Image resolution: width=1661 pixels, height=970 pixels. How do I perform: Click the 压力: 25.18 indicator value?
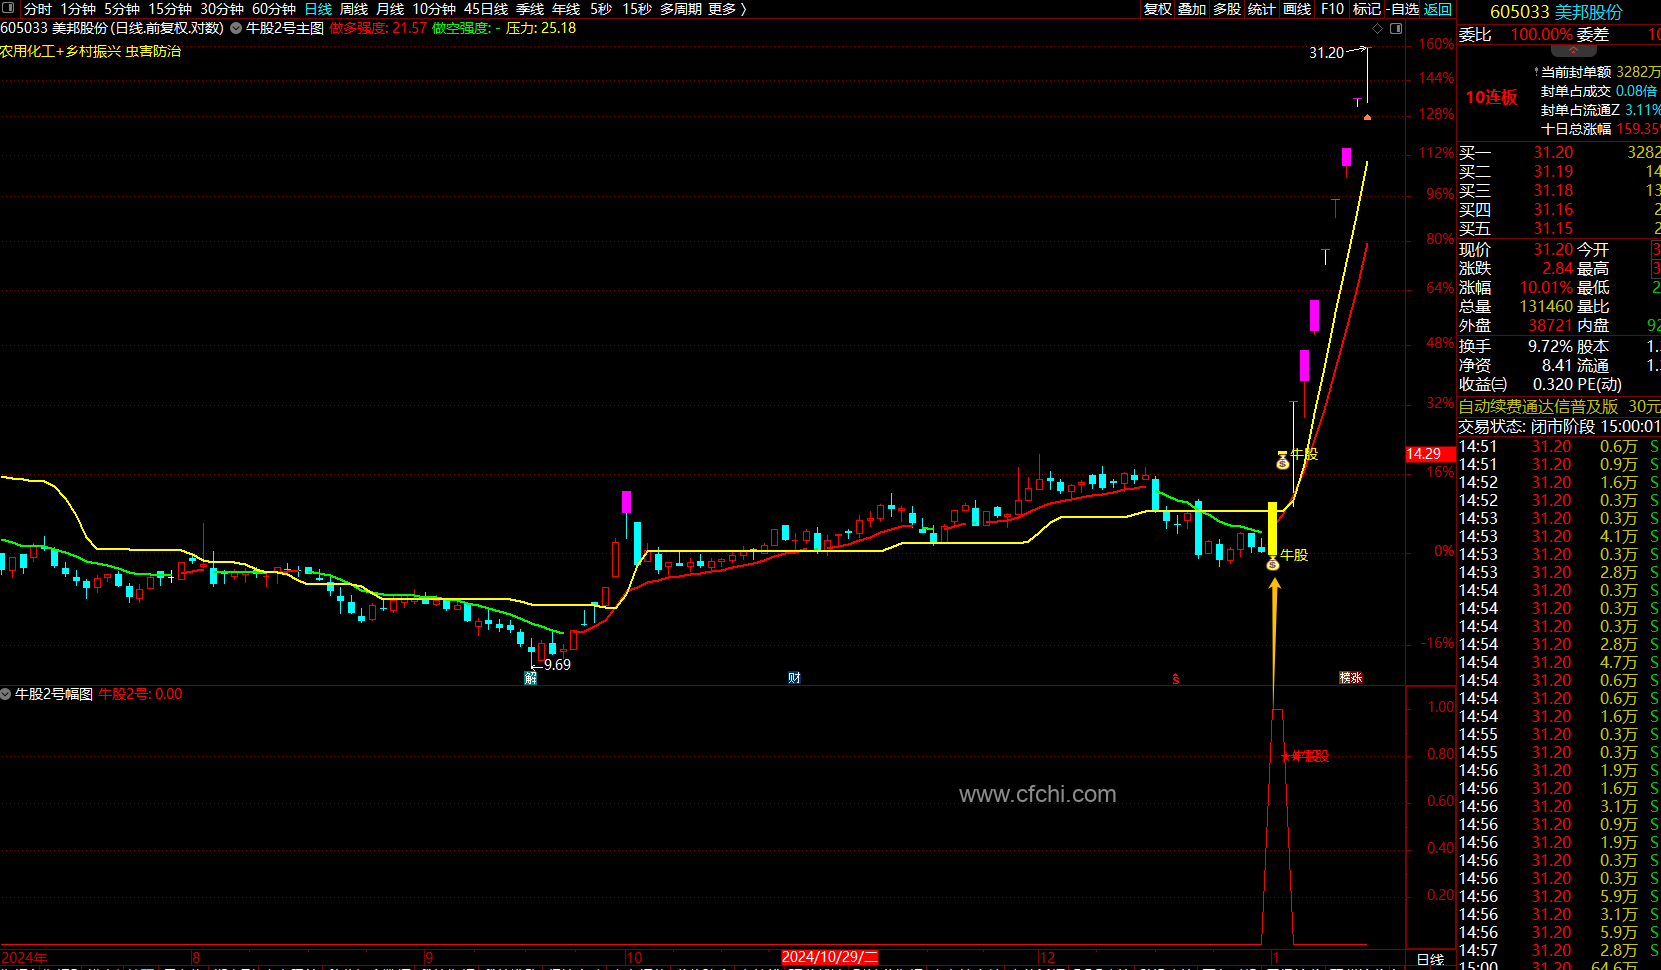click(541, 28)
